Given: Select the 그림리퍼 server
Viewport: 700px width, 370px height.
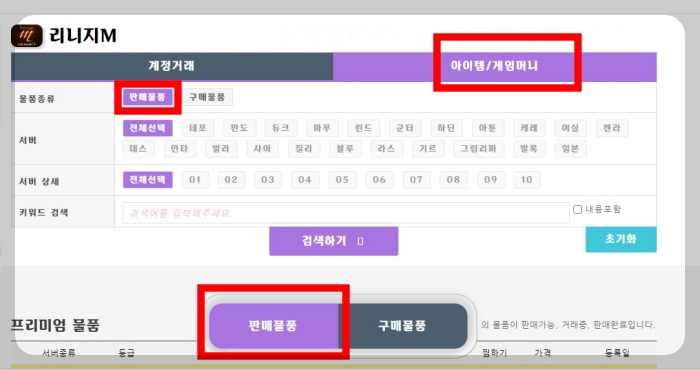Looking at the screenshot, I should [479, 149].
